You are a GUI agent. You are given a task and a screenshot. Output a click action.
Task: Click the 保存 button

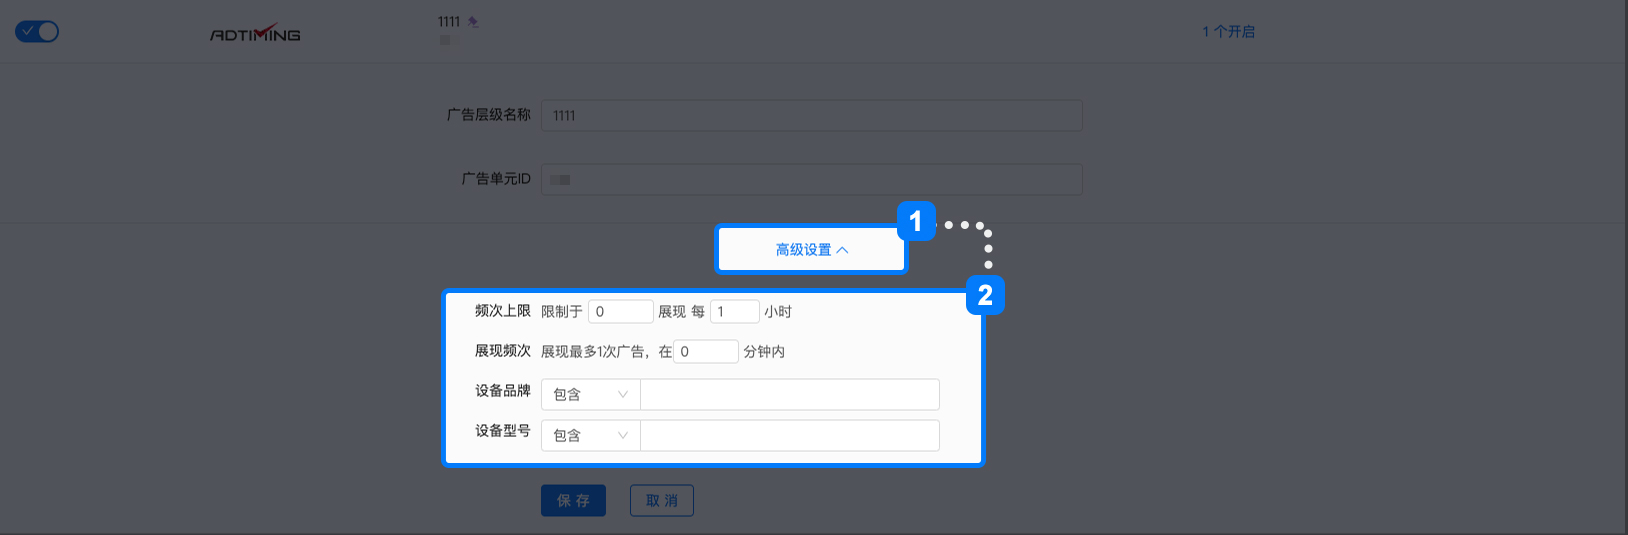tap(573, 500)
